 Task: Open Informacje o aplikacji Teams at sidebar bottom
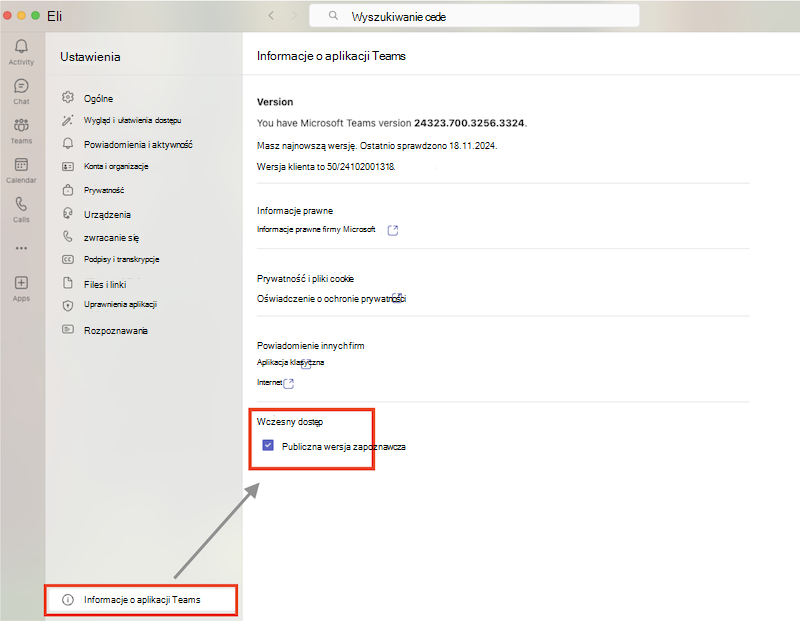click(x=141, y=600)
